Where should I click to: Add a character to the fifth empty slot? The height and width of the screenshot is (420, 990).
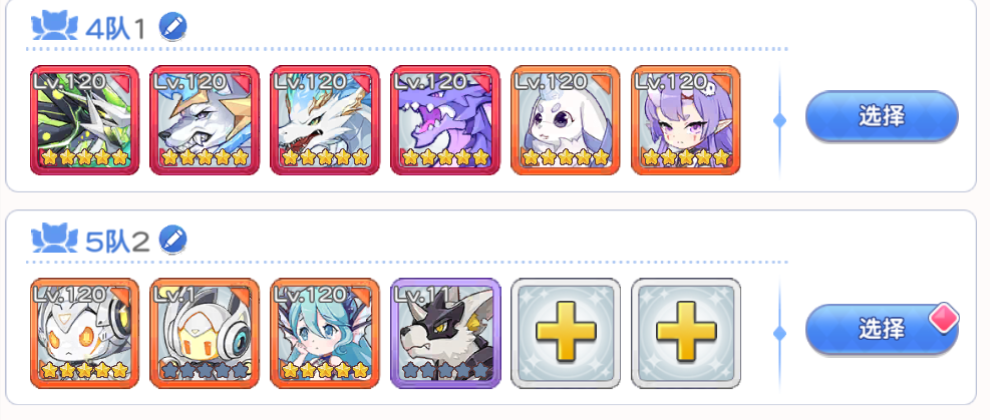coord(565,333)
